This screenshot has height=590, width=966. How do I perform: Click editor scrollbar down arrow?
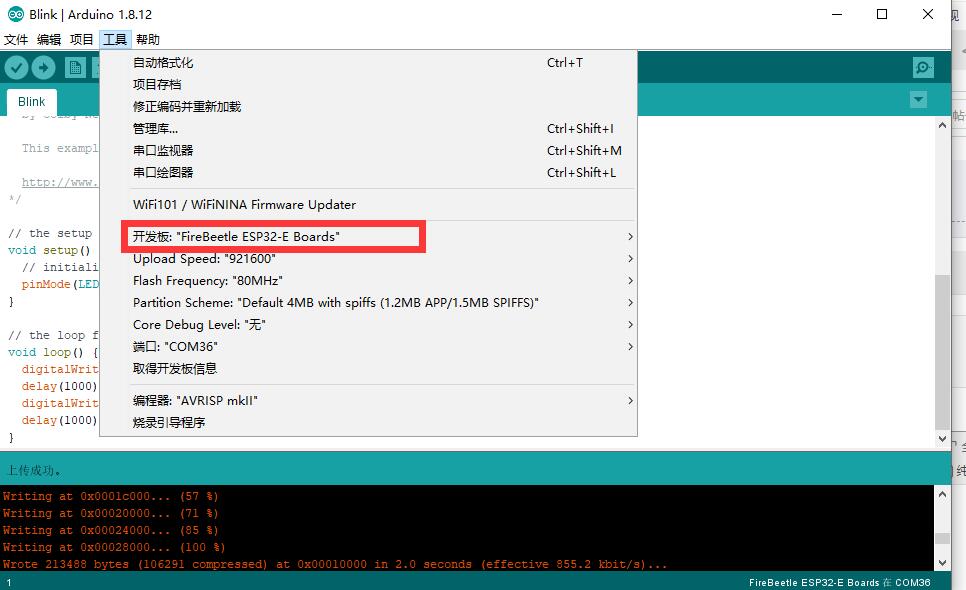pyautogui.click(x=942, y=438)
